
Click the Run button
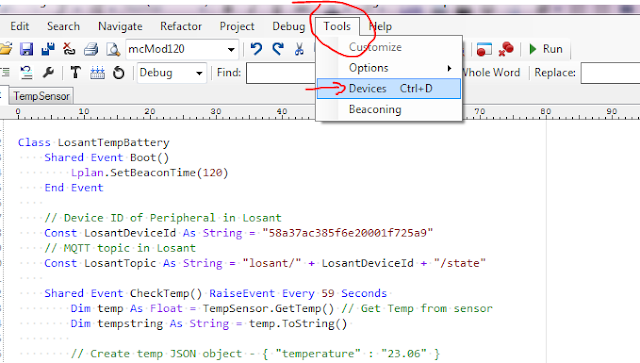(546, 49)
